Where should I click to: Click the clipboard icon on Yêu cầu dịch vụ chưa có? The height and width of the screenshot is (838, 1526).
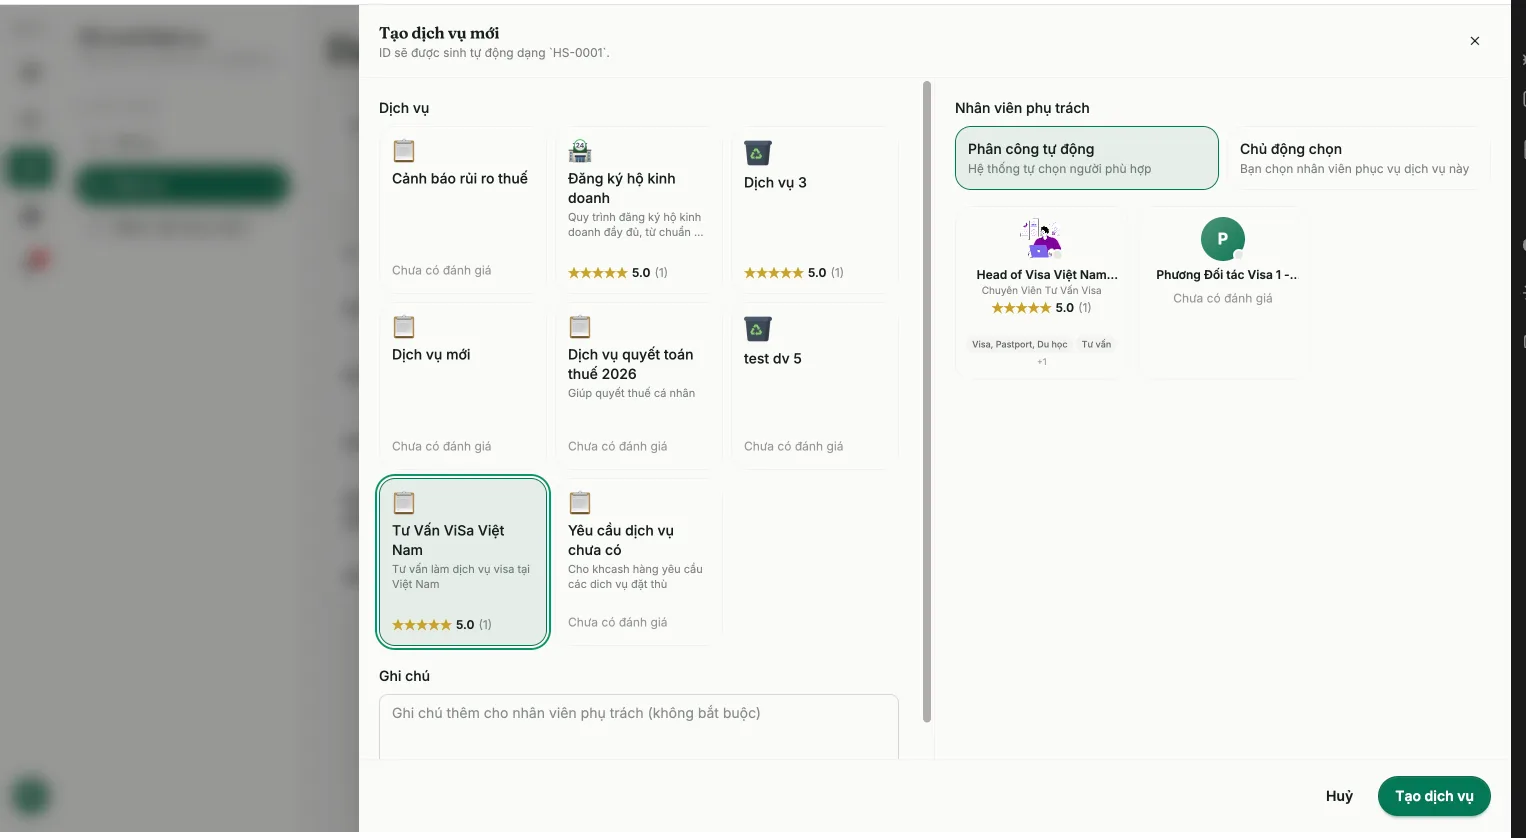click(x=580, y=503)
